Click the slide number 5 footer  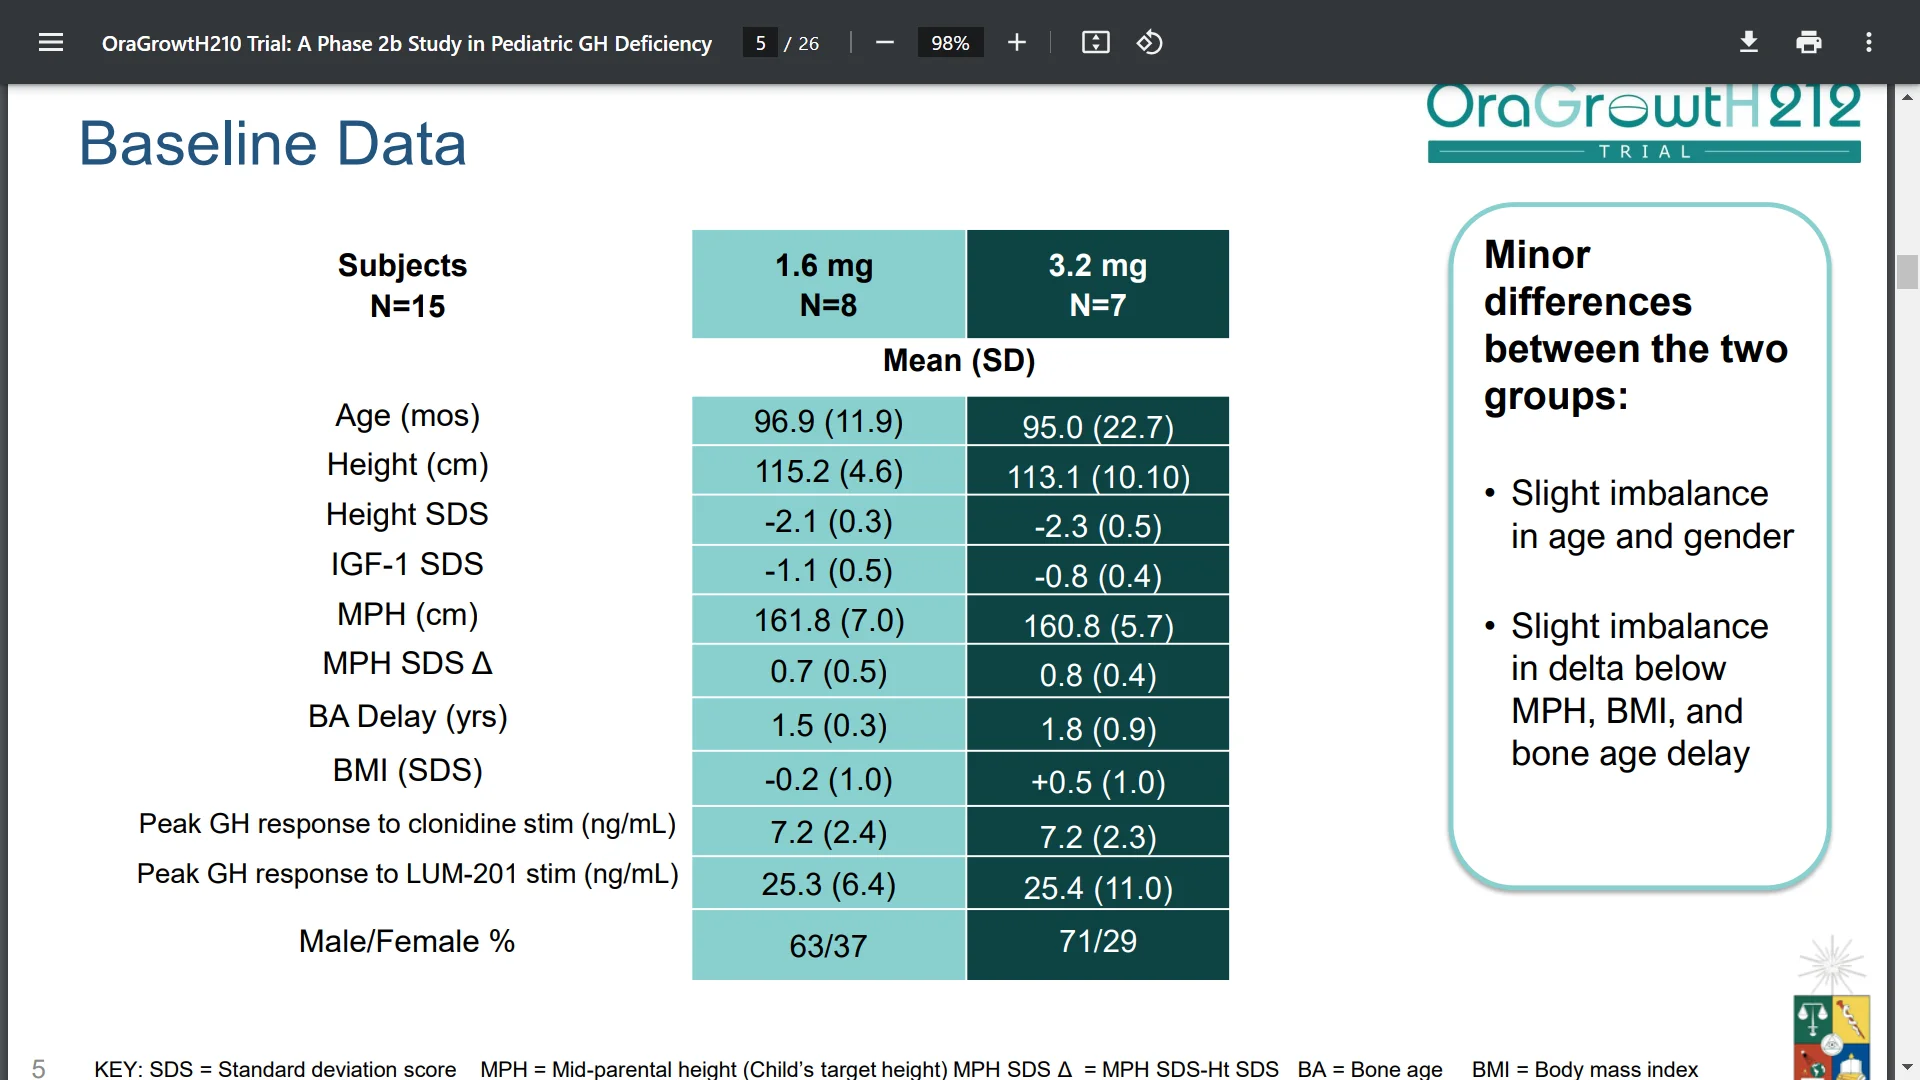click(x=39, y=1068)
